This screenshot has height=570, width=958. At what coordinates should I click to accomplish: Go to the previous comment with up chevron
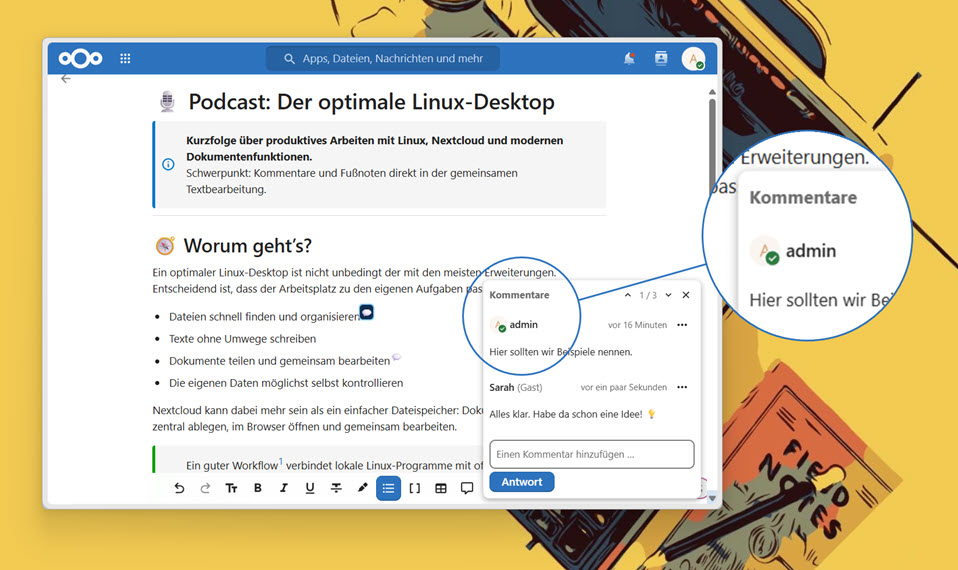pos(627,295)
